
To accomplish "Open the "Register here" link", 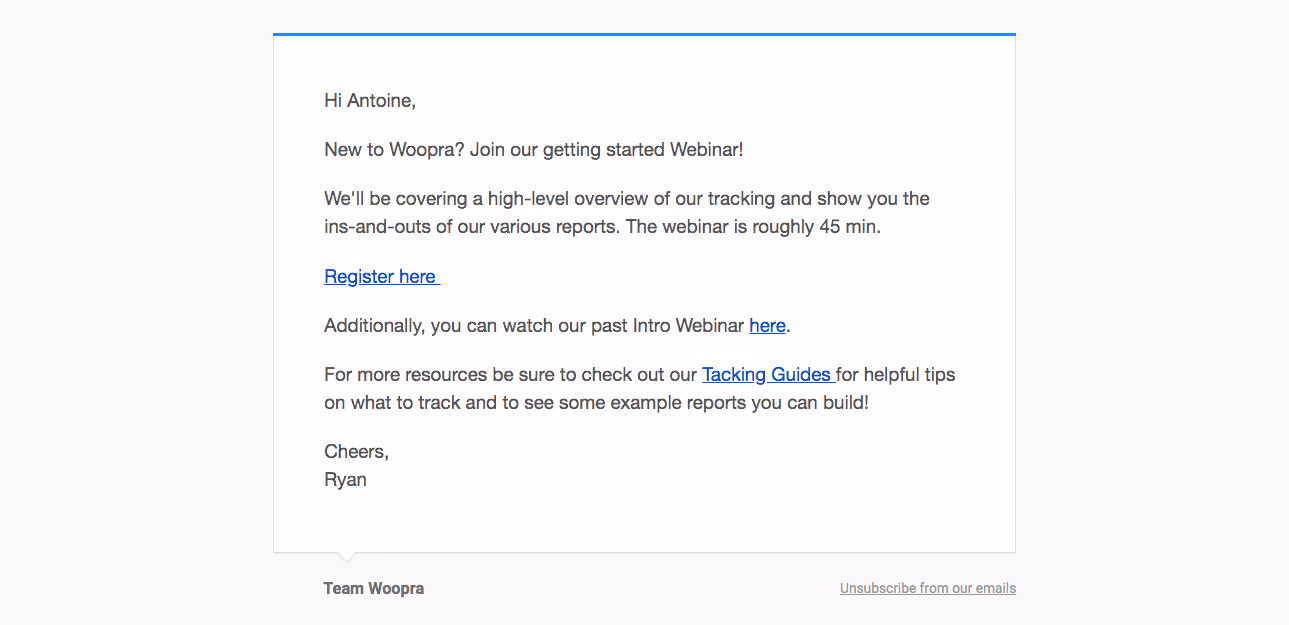I will [x=382, y=277].
